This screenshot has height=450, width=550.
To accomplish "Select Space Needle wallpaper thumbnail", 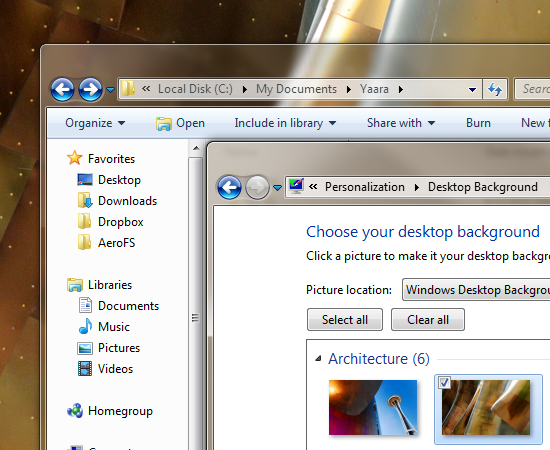I will tap(373, 408).
